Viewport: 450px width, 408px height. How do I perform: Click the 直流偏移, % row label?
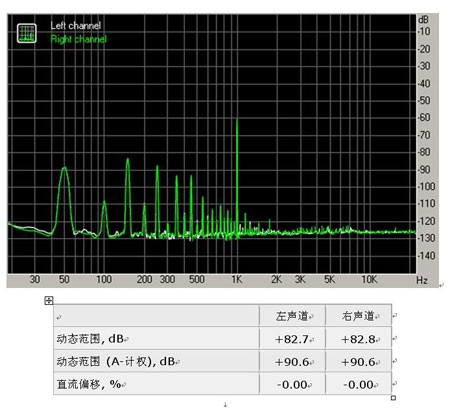(89, 384)
